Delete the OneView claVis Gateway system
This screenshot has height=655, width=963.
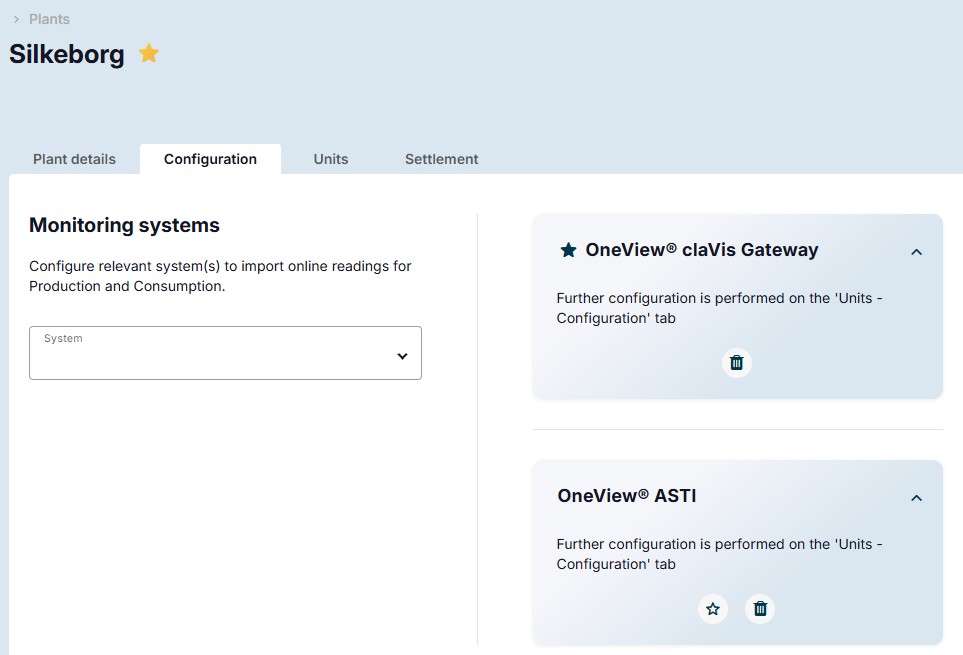[736, 363]
